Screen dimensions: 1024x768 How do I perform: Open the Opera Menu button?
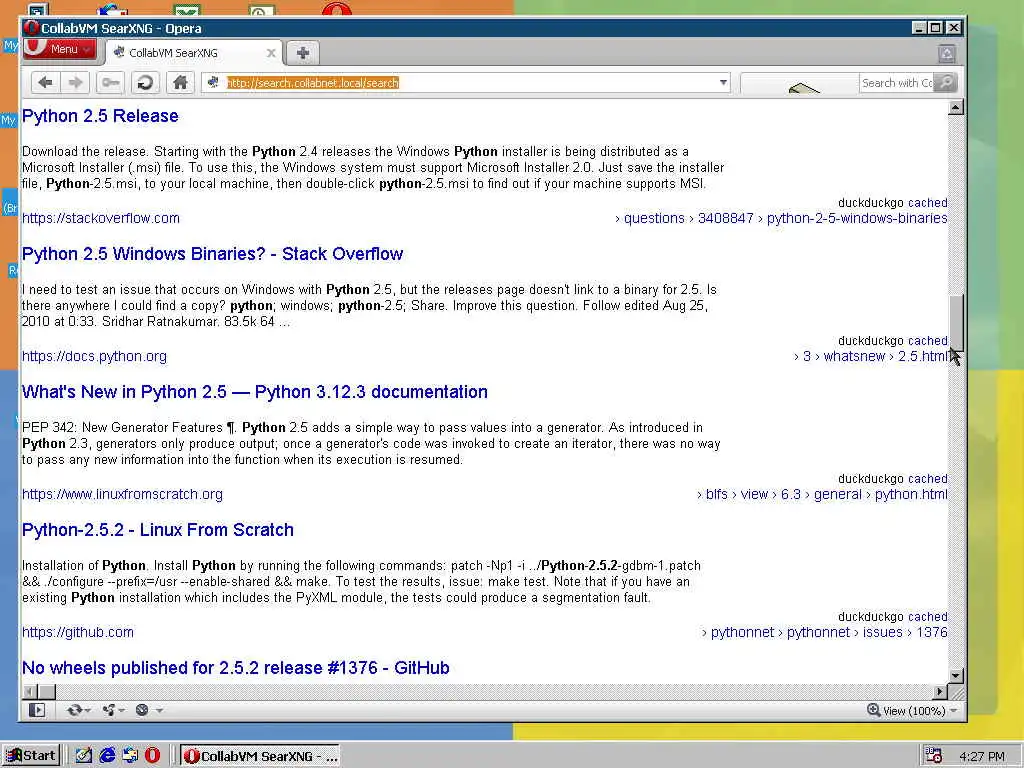[59, 49]
